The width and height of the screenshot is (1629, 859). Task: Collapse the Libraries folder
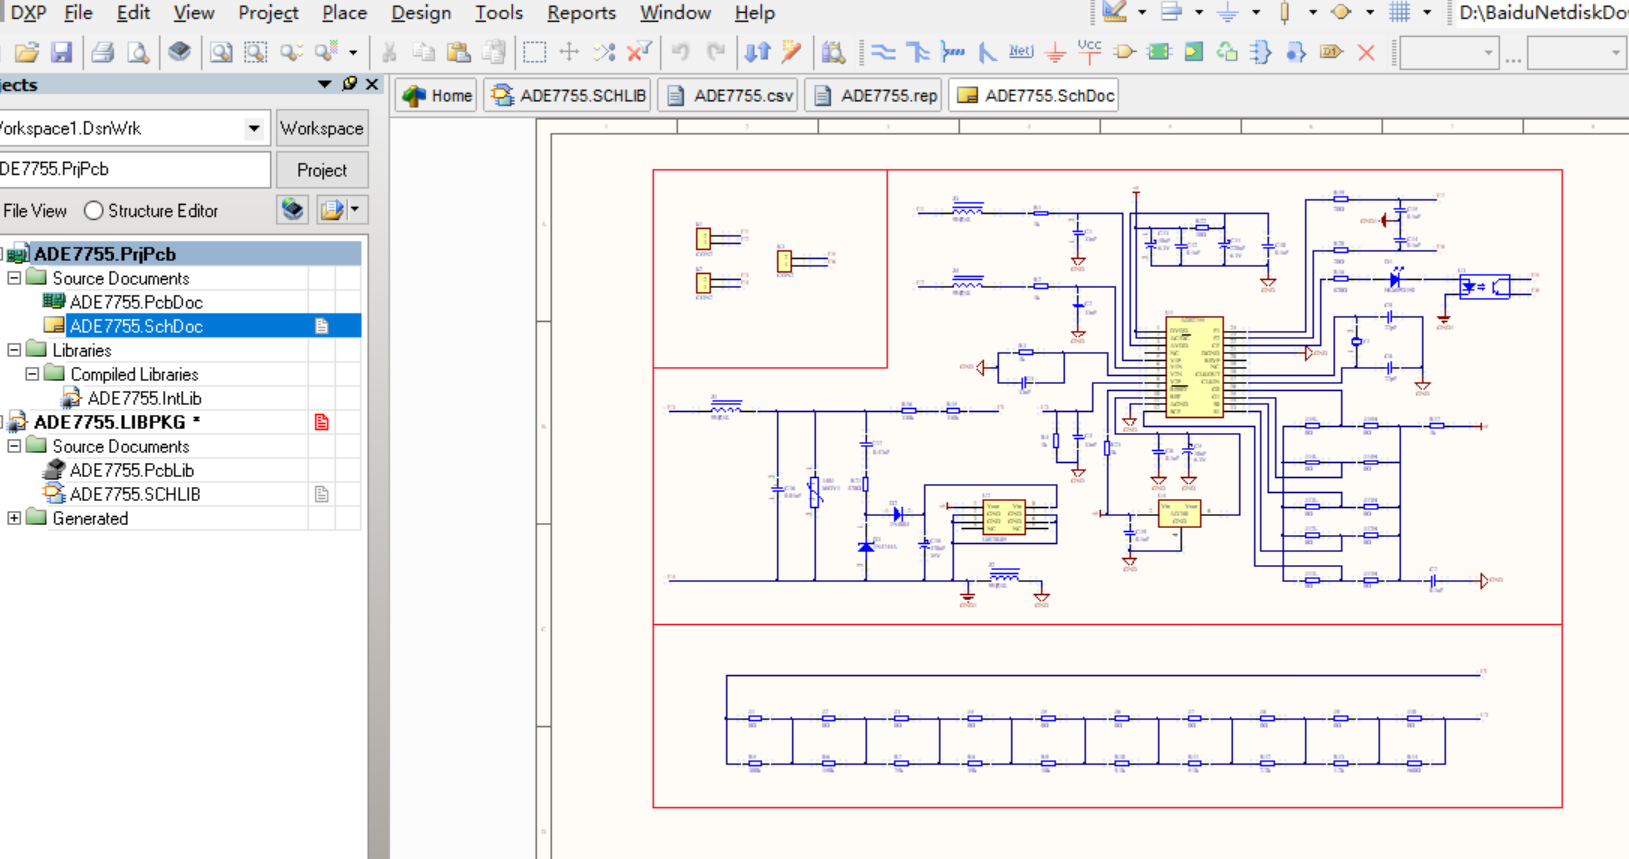(14, 350)
